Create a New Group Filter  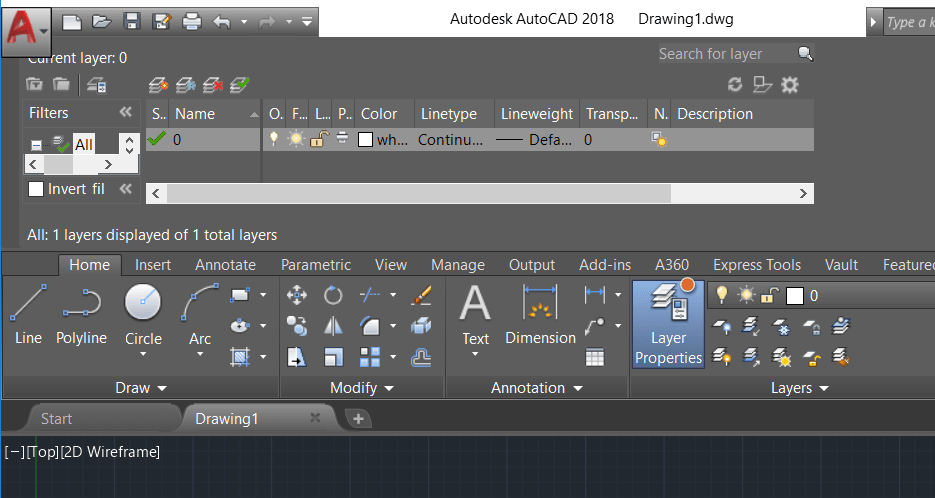61,84
